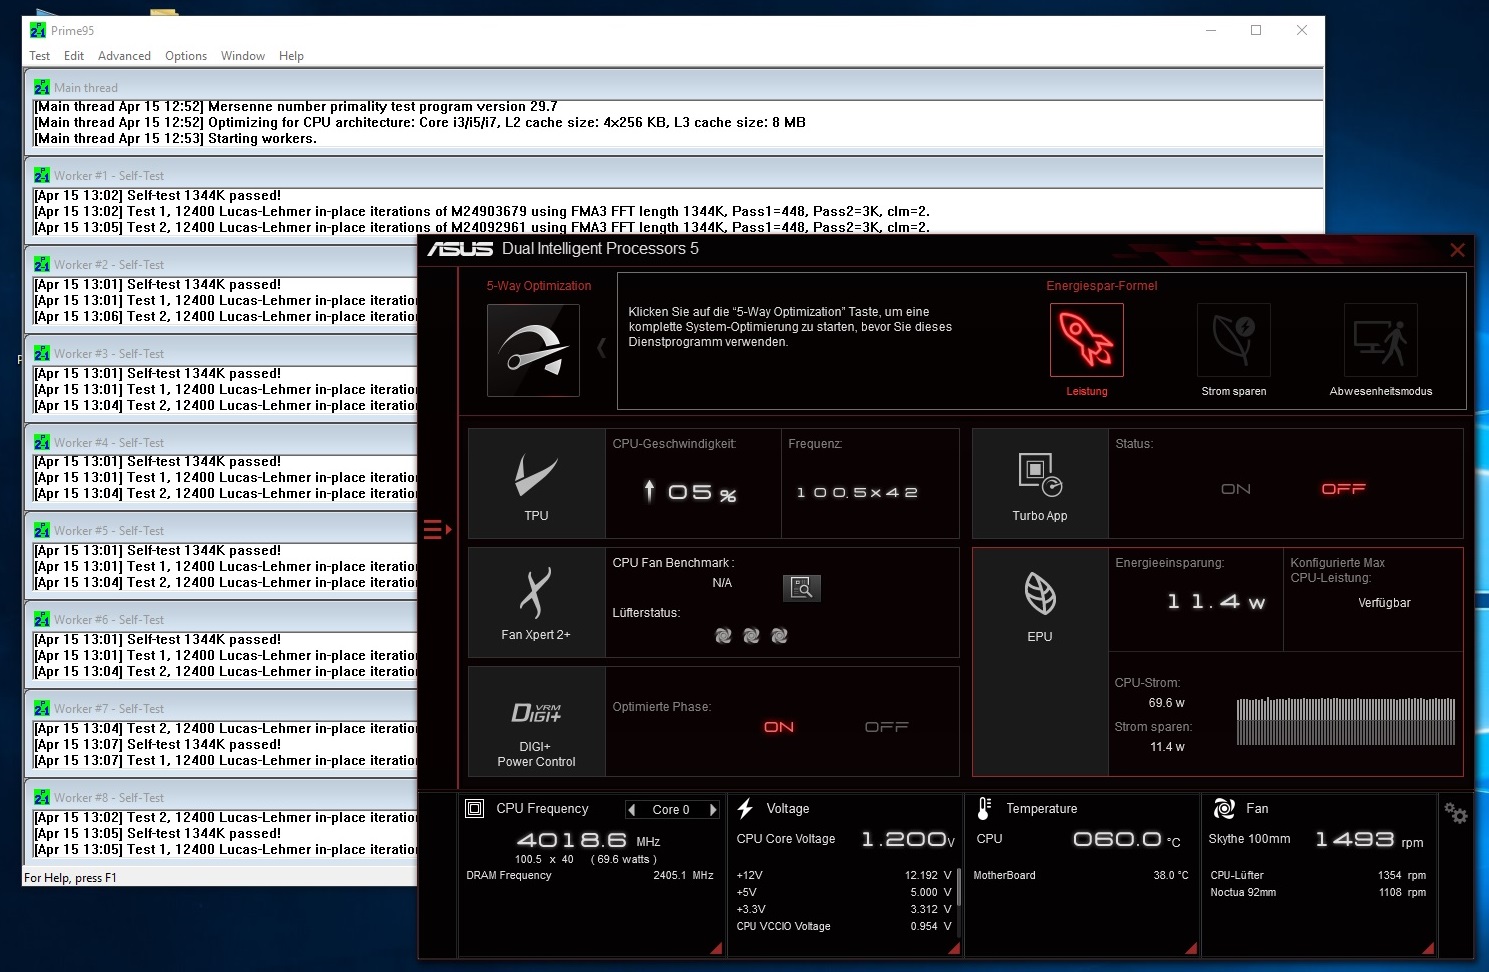Set Turbo App status to OFF
The image size is (1489, 972).
coord(1343,489)
